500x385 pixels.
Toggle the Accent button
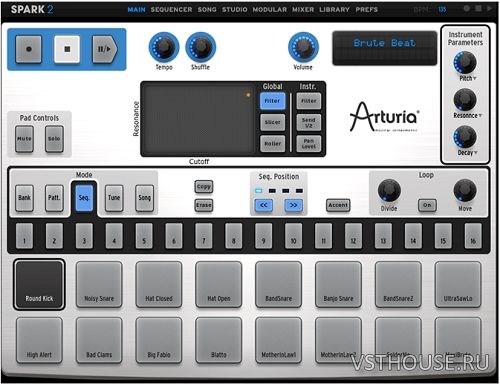338,205
